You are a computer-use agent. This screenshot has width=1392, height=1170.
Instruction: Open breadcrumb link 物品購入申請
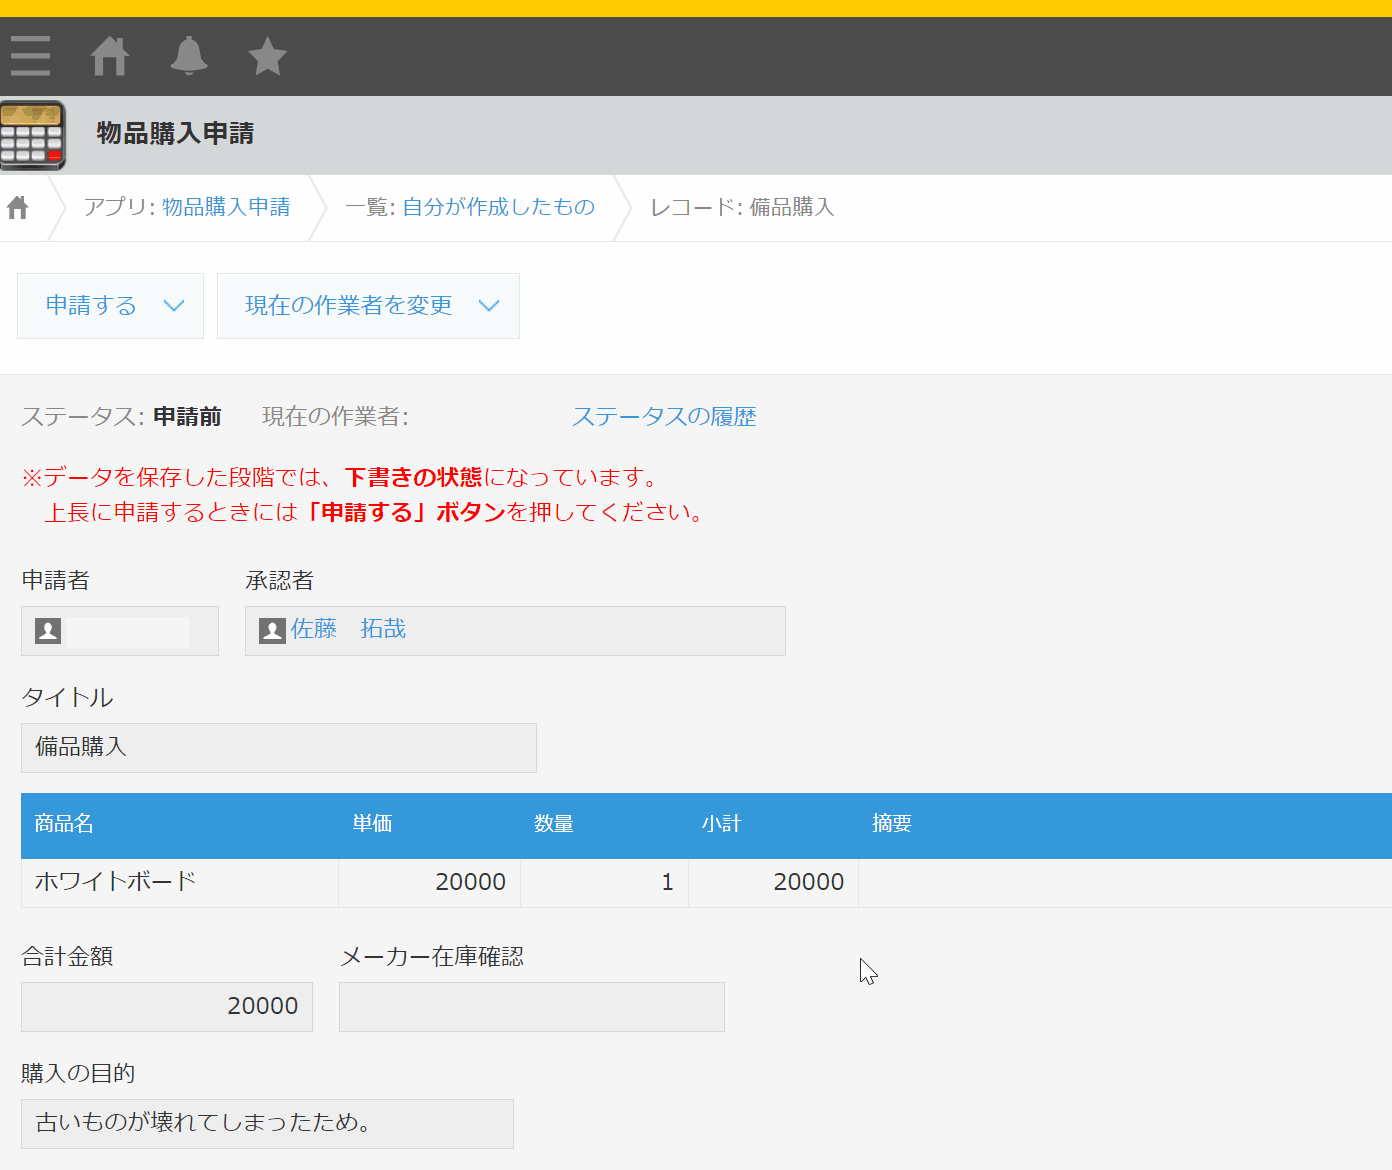[x=226, y=207]
